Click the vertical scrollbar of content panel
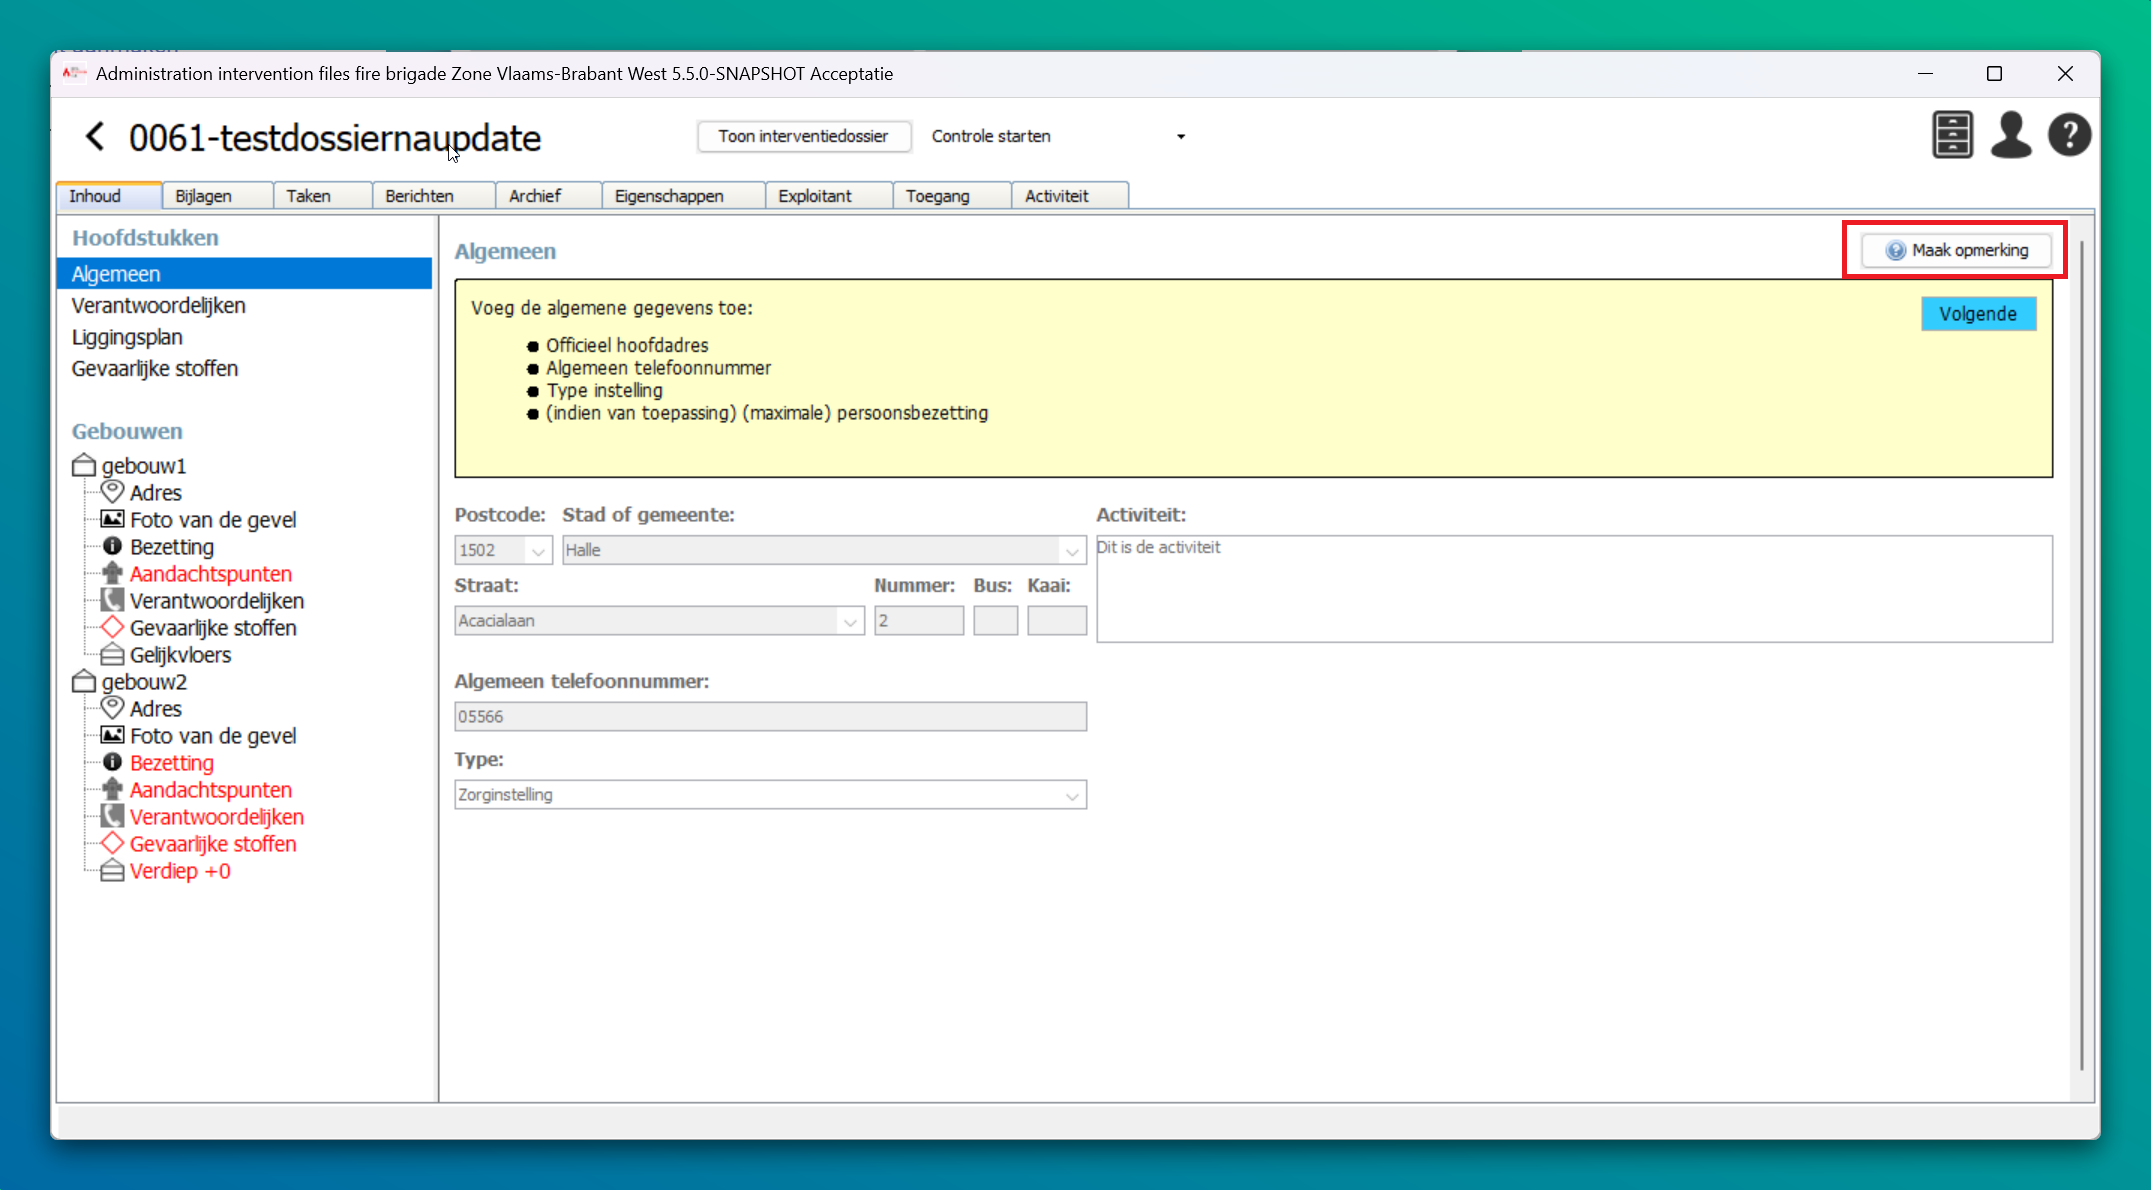The width and height of the screenshot is (2151, 1190). coord(2081,656)
